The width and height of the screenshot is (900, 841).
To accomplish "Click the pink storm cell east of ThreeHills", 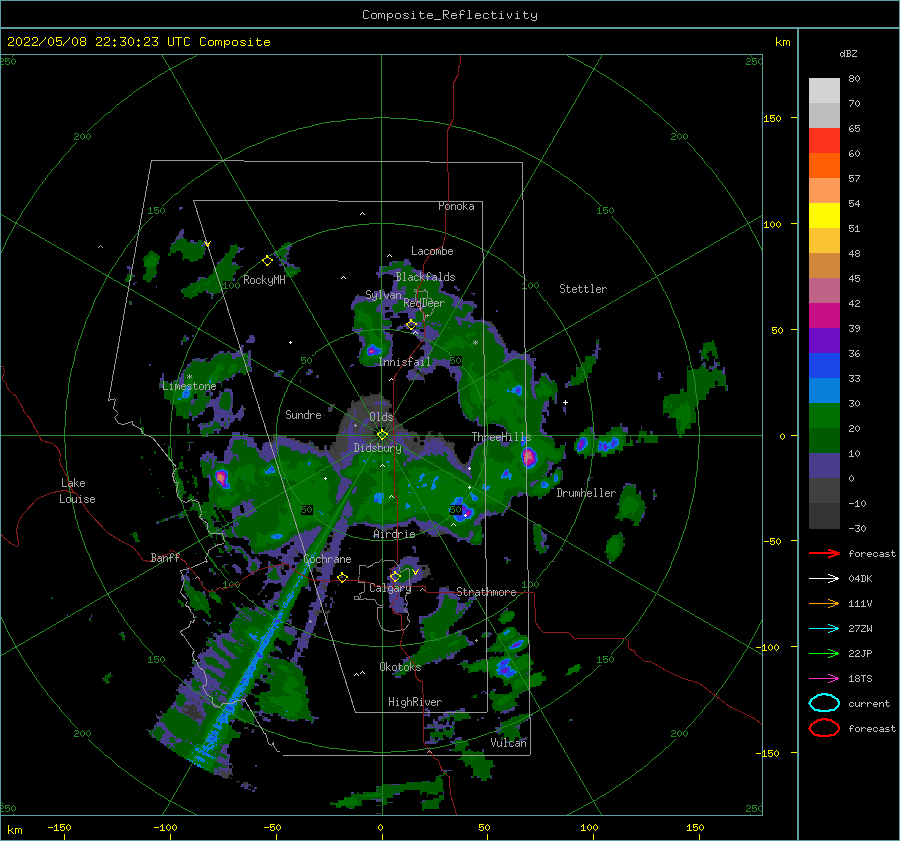I will coord(529,457).
